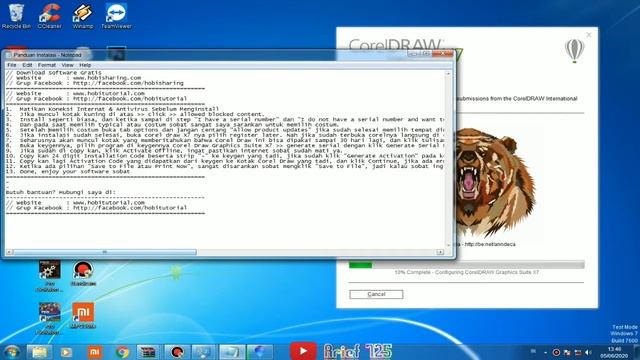Screen dimensions: 640x360
Task: Click the CorelDRAW balloon logo
Action: pos(574,51)
